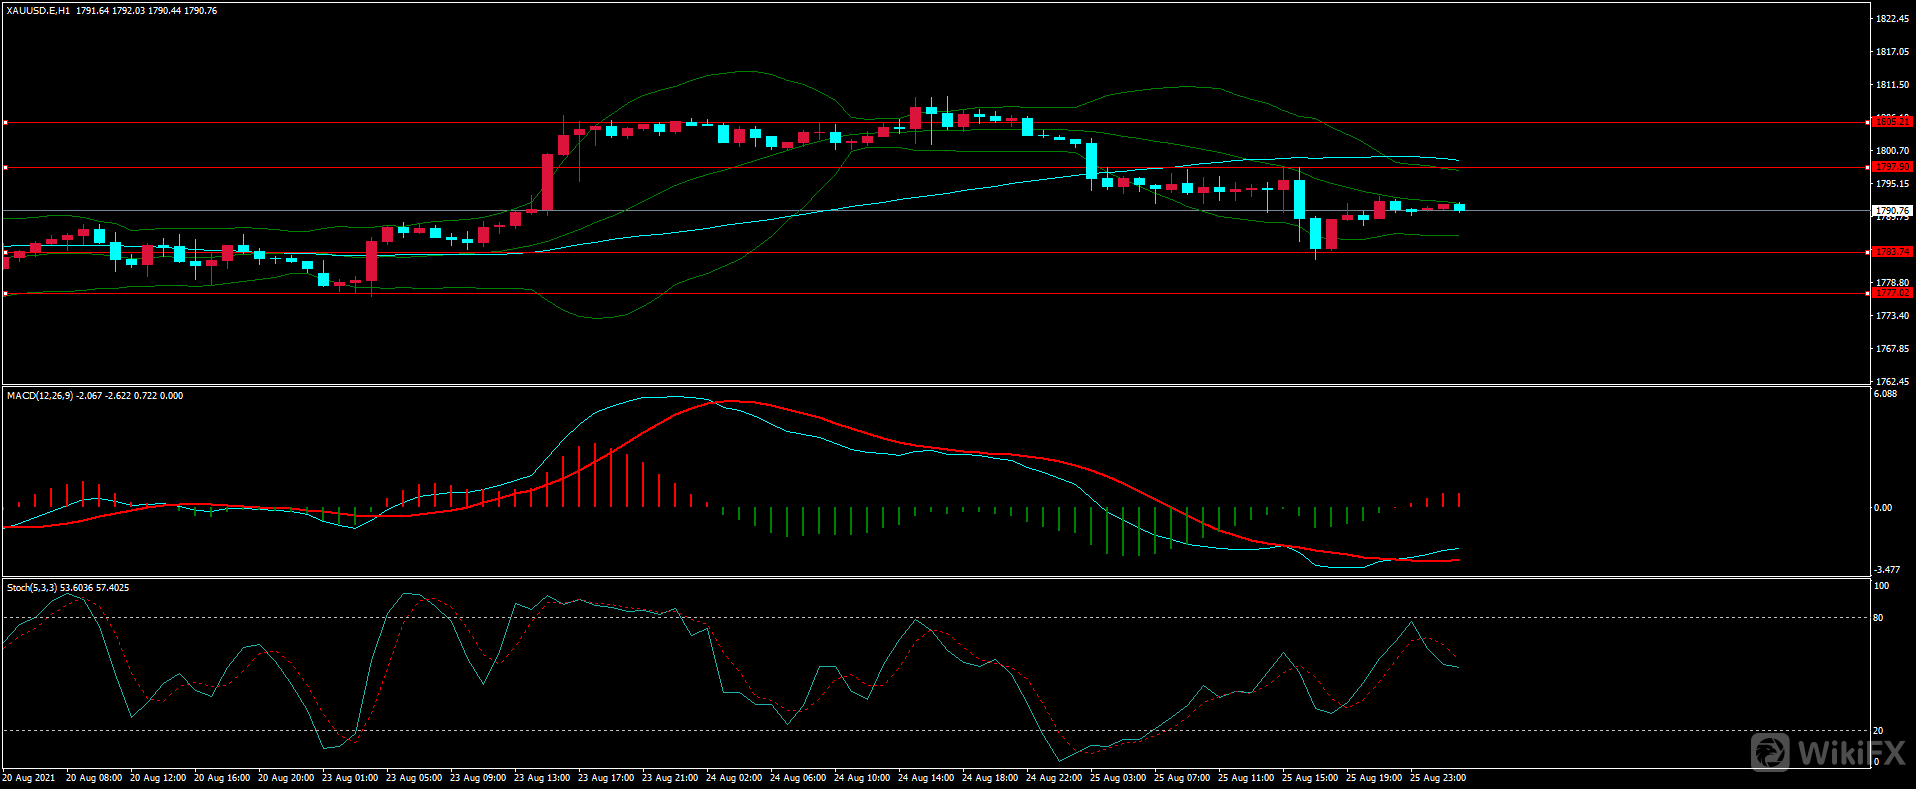This screenshot has height=789, width=1916.
Task: Select the 1783.74 red price tag
Action: (x=1891, y=252)
